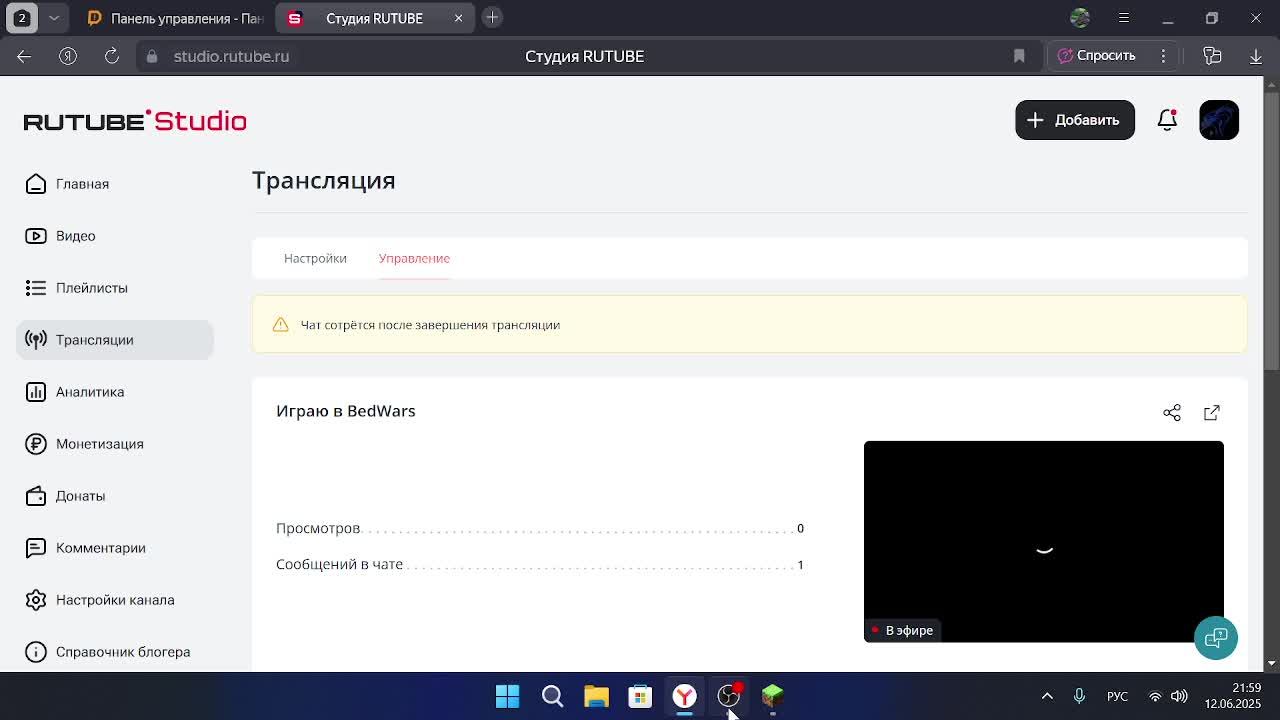This screenshot has width=1280, height=720.
Task: Switch to the Настройки tab
Action: [x=315, y=258]
